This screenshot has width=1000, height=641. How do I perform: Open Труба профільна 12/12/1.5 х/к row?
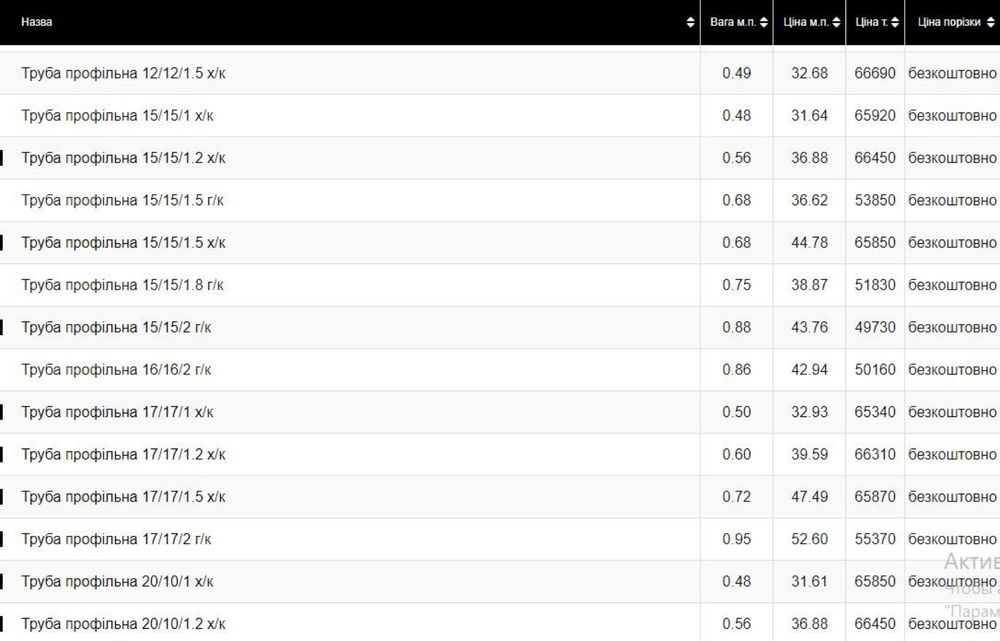click(x=130, y=73)
